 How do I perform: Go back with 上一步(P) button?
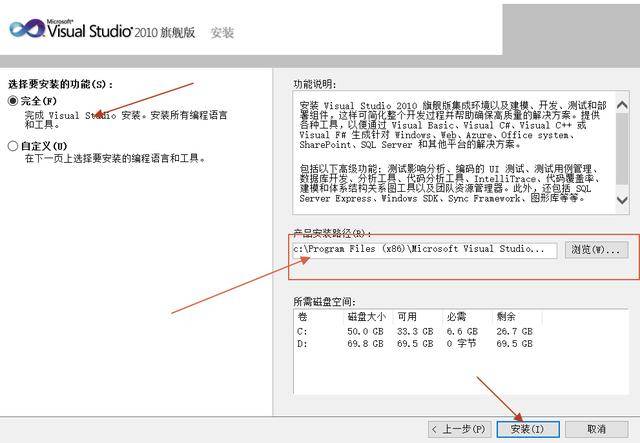pyautogui.click(x=461, y=429)
